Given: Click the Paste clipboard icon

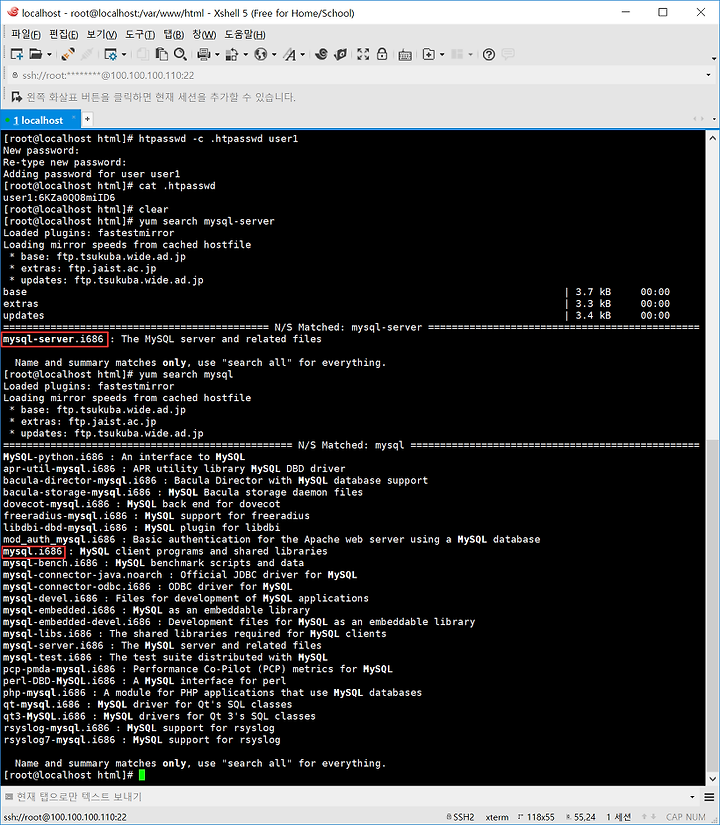Looking at the screenshot, I should [162, 54].
